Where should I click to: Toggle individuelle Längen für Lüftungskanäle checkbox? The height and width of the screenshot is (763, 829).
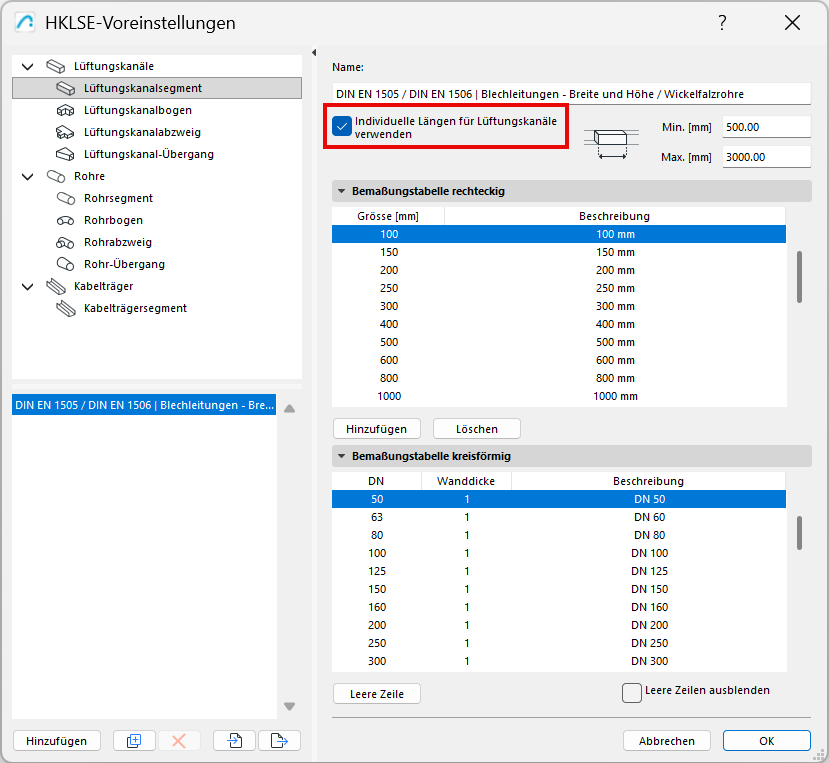342,127
